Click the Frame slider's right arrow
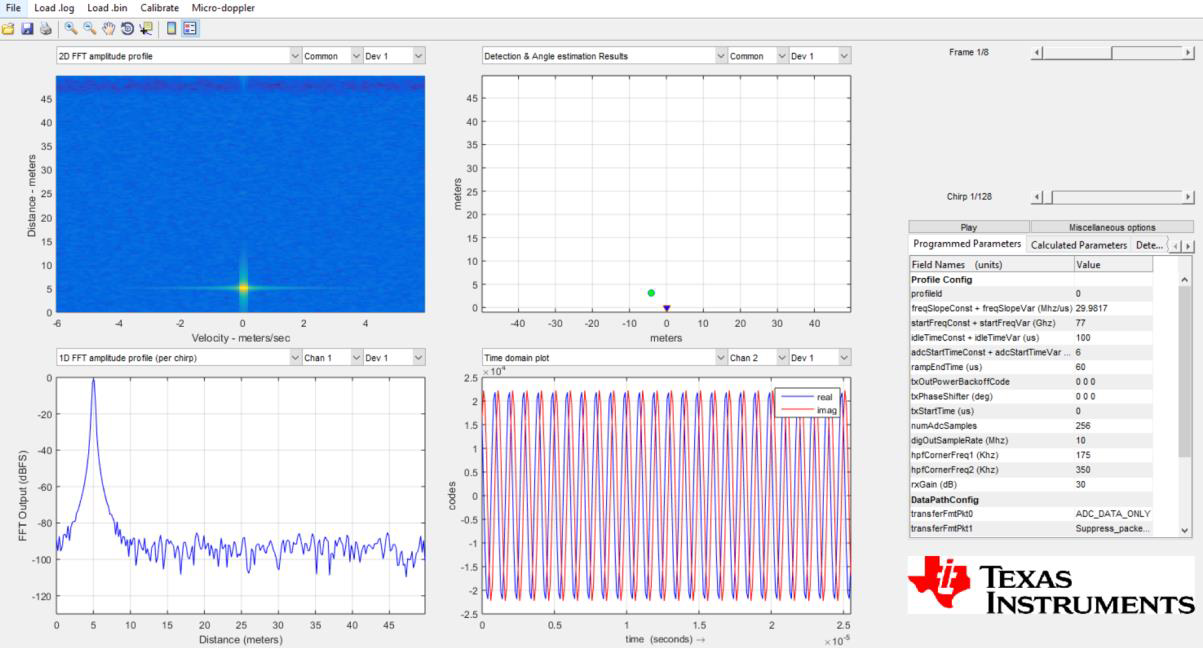Image resolution: width=1203 pixels, height=648 pixels. (x=1188, y=53)
